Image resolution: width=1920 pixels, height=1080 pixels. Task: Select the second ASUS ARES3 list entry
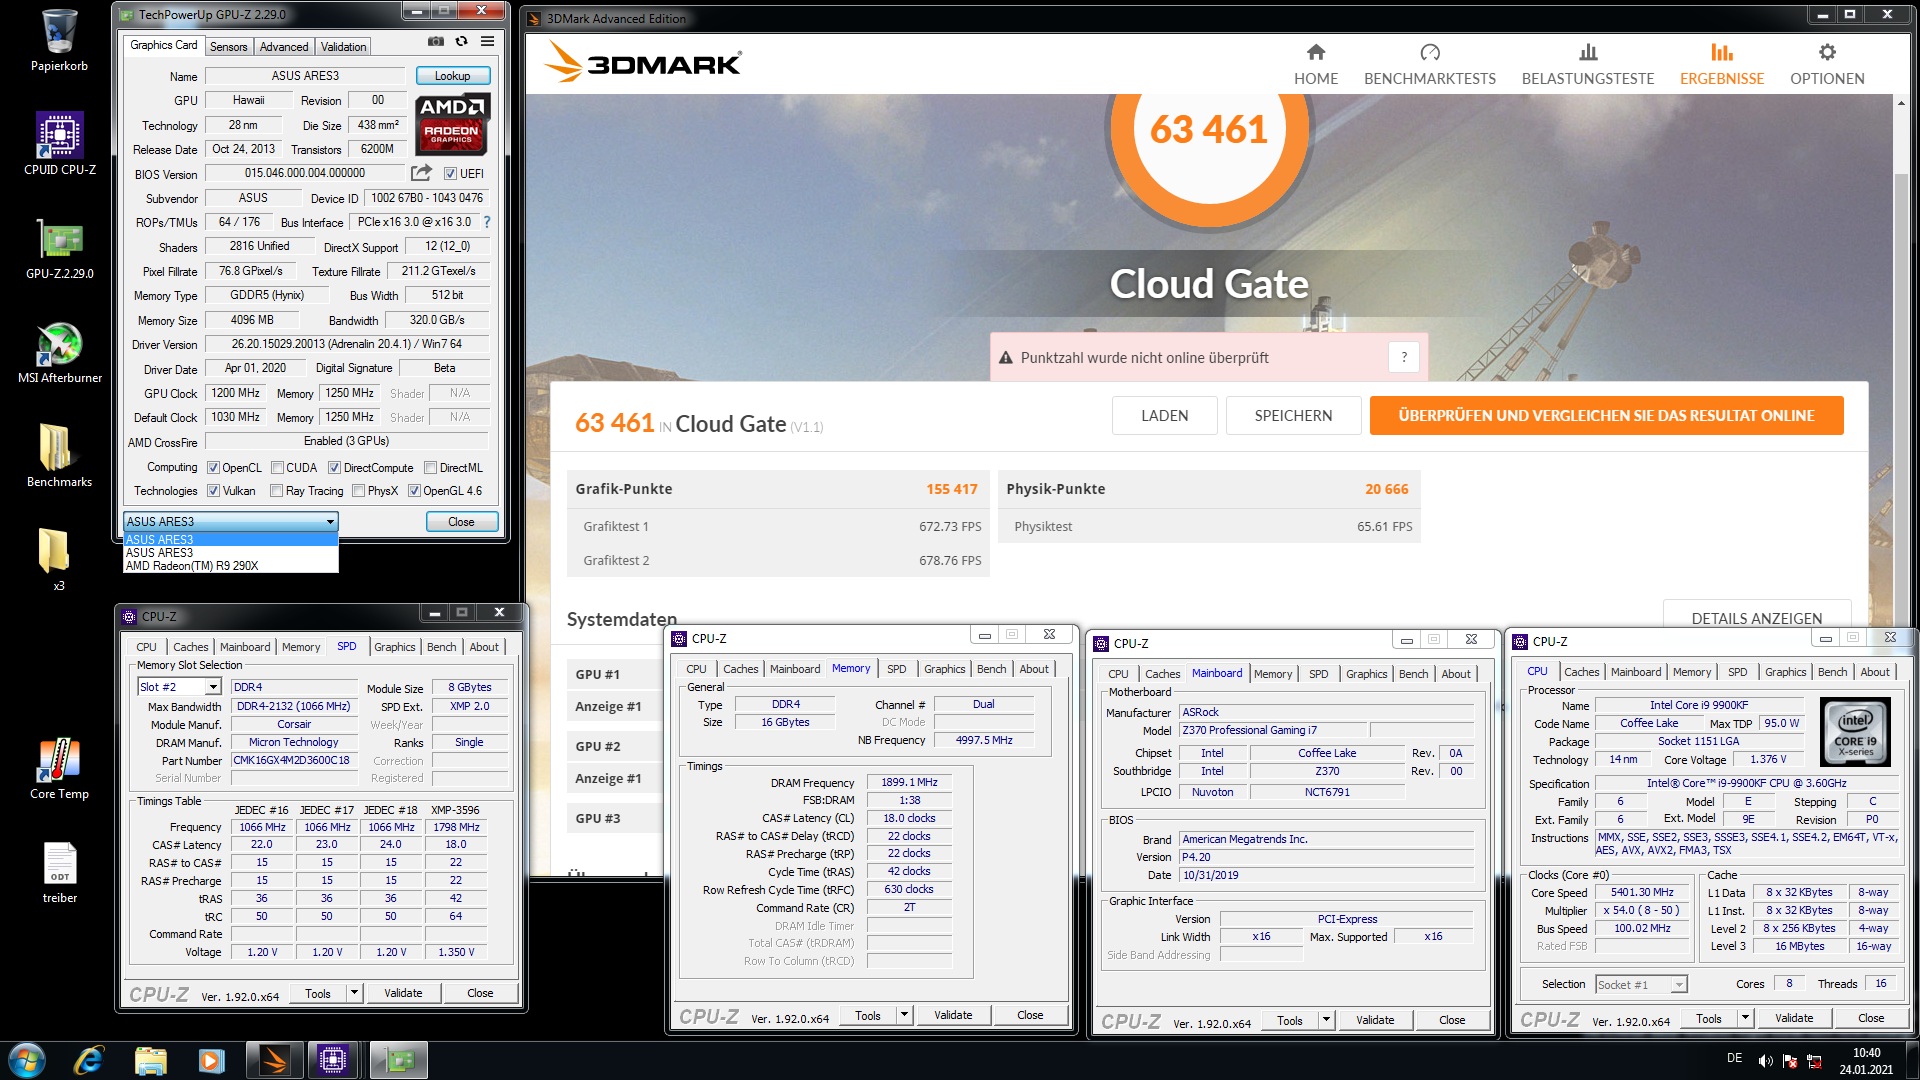(x=230, y=553)
